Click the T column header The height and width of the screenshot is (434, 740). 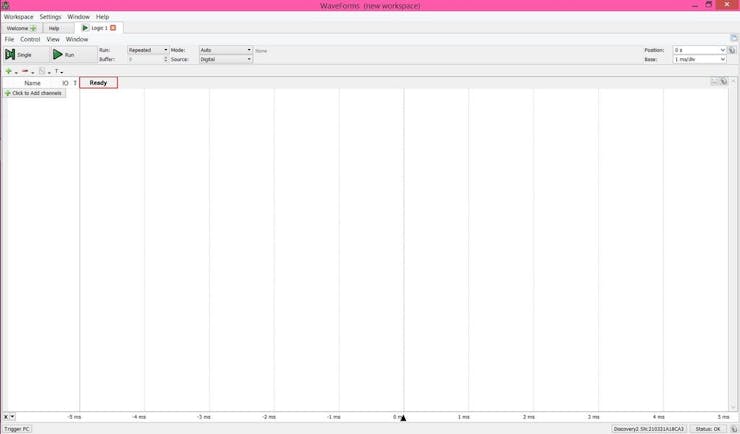pyautogui.click(x=75, y=83)
